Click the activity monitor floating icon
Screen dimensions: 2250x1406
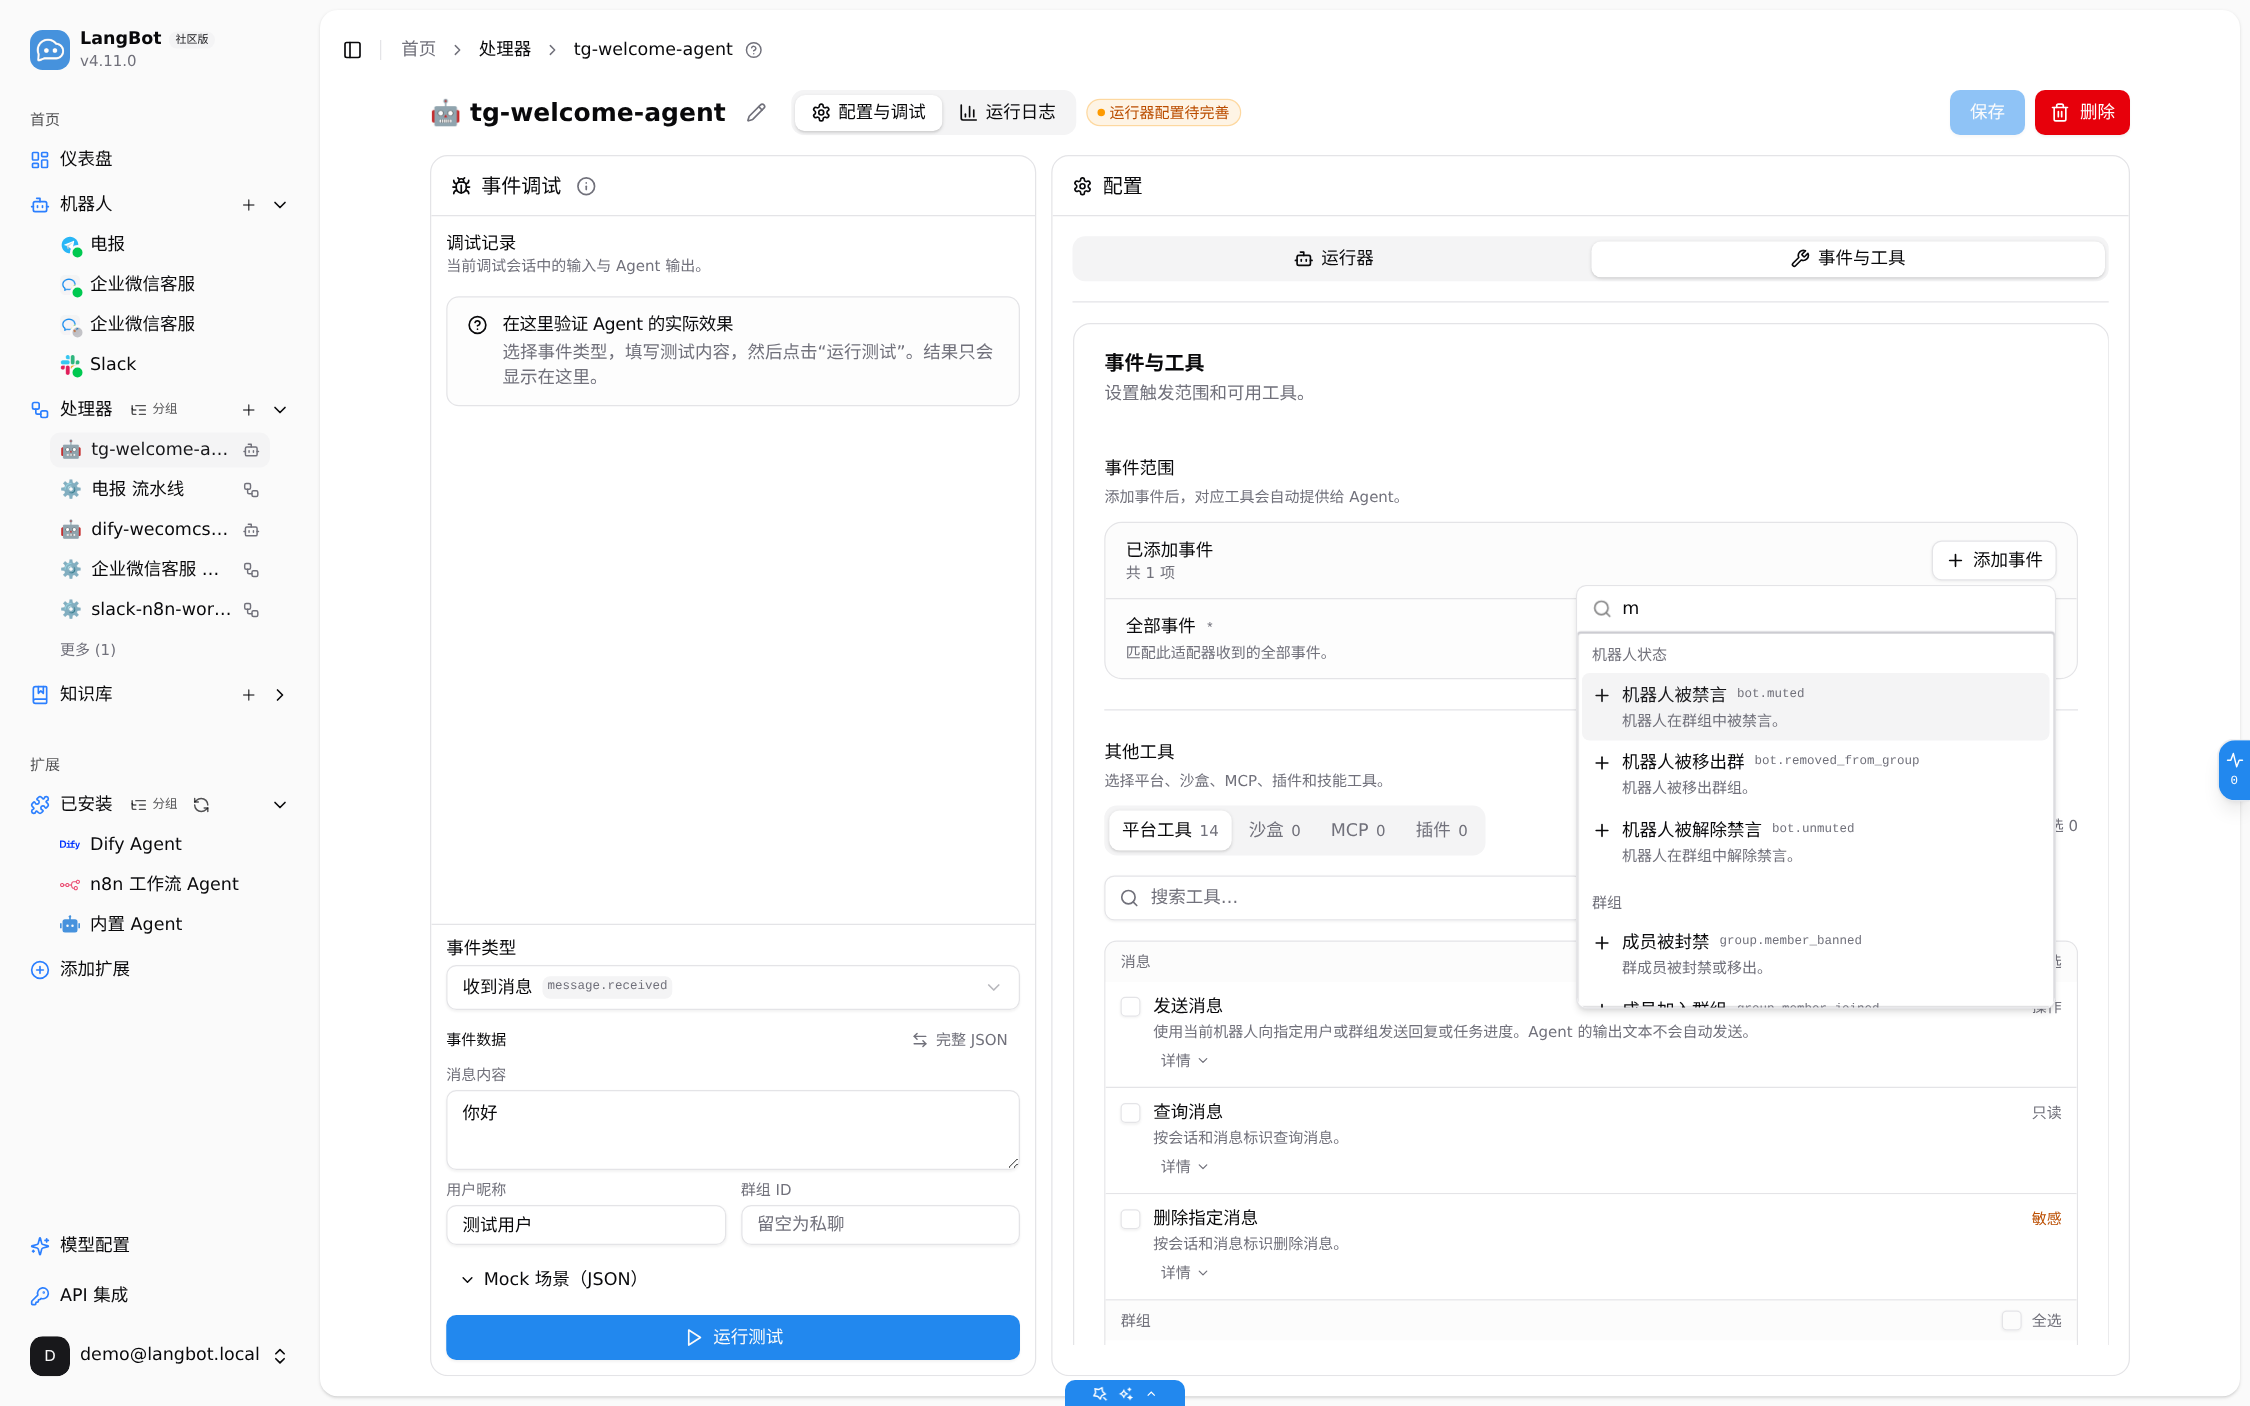click(2234, 769)
